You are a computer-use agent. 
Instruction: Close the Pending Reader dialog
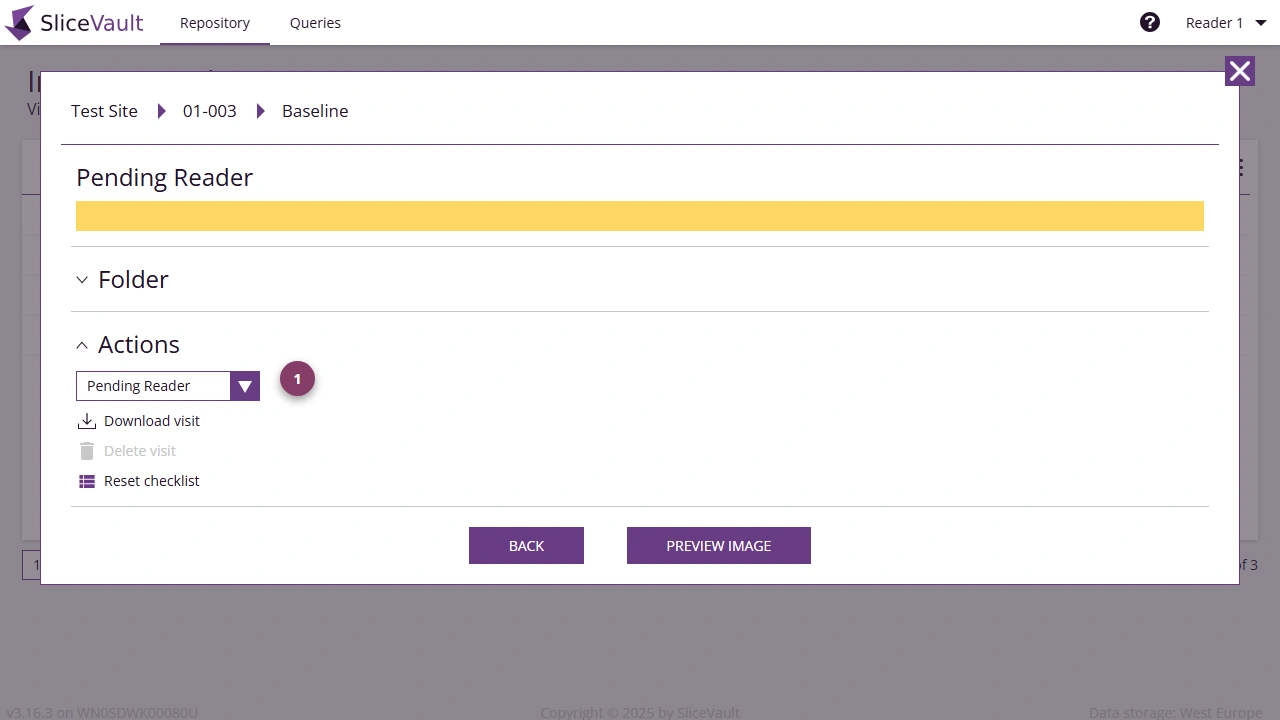[1239, 71]
